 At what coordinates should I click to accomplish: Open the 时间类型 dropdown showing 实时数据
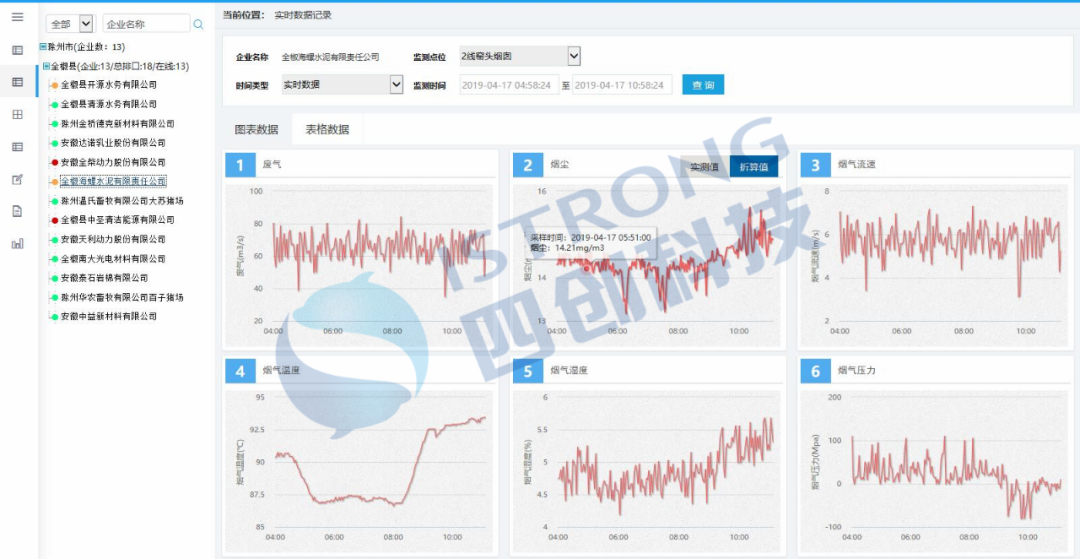(342, 85)
